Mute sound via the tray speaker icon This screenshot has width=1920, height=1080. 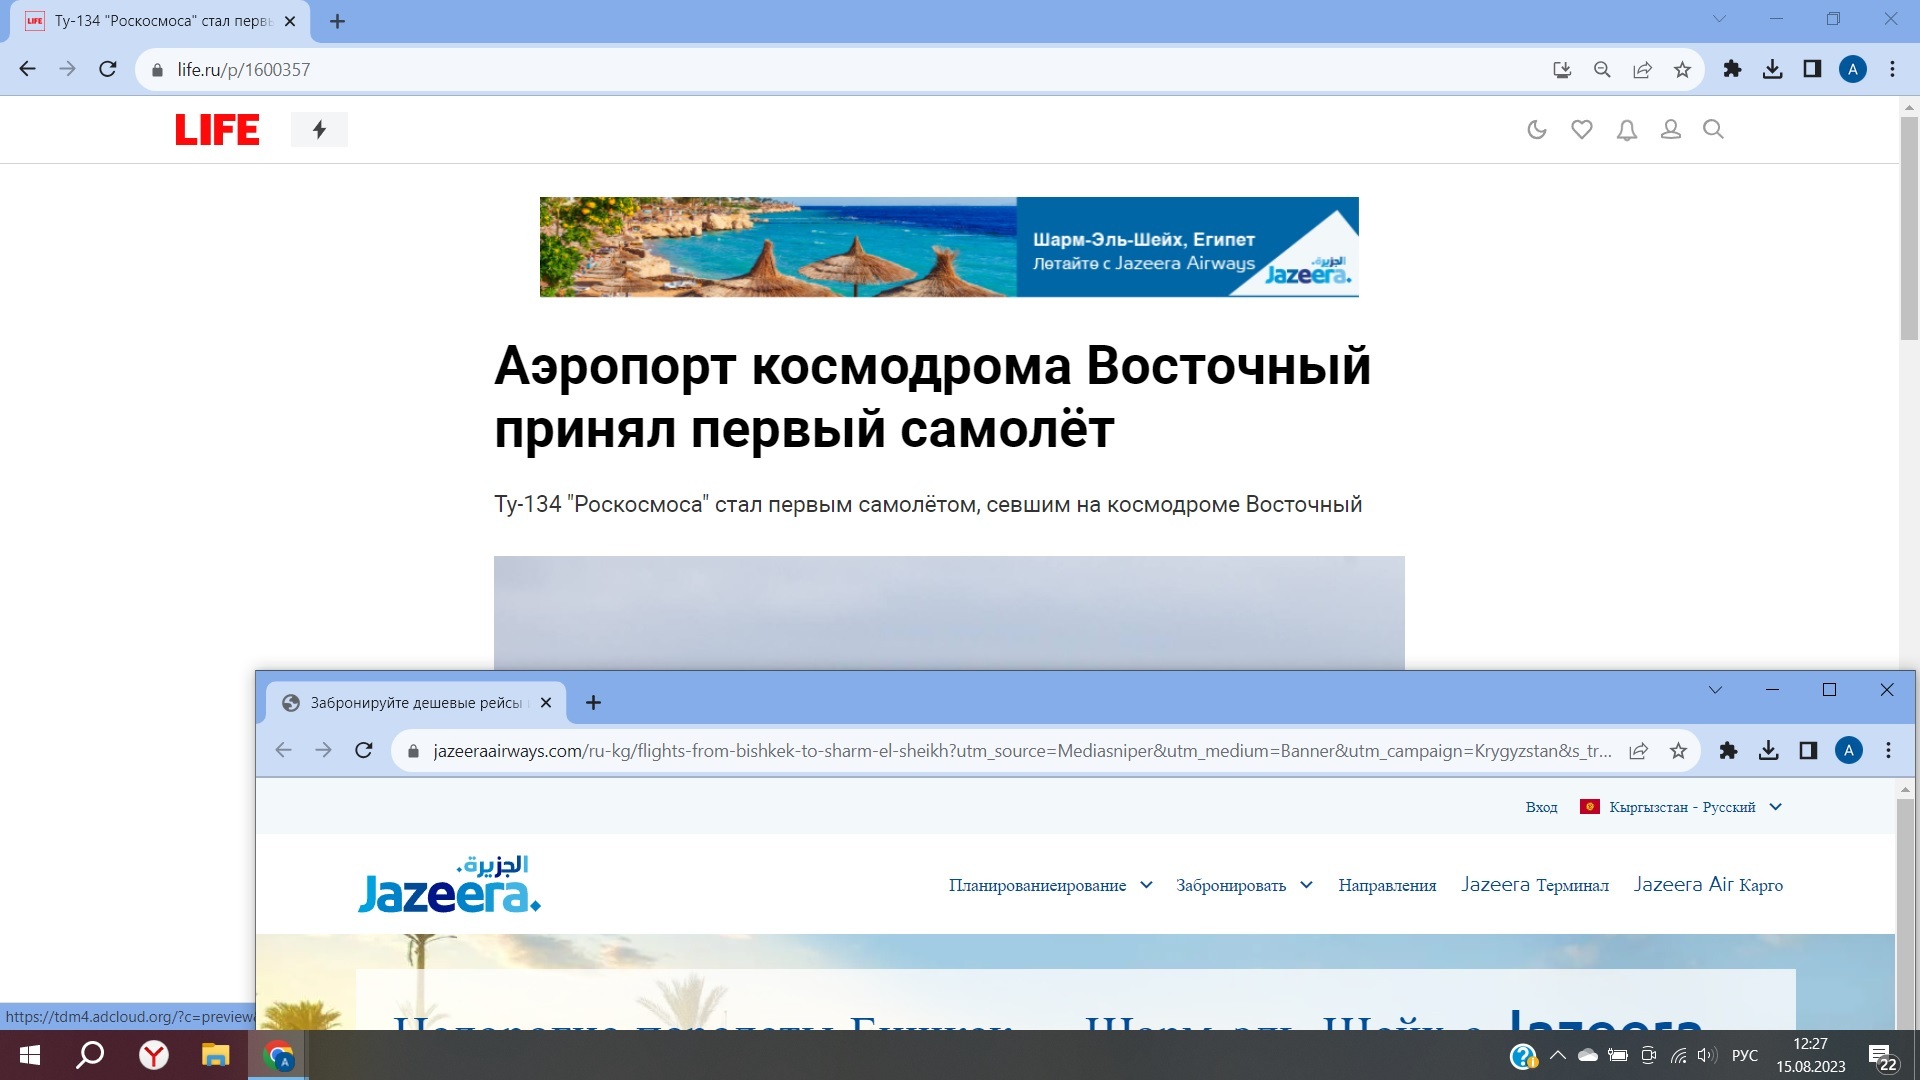click(x=1705, y=1054)
